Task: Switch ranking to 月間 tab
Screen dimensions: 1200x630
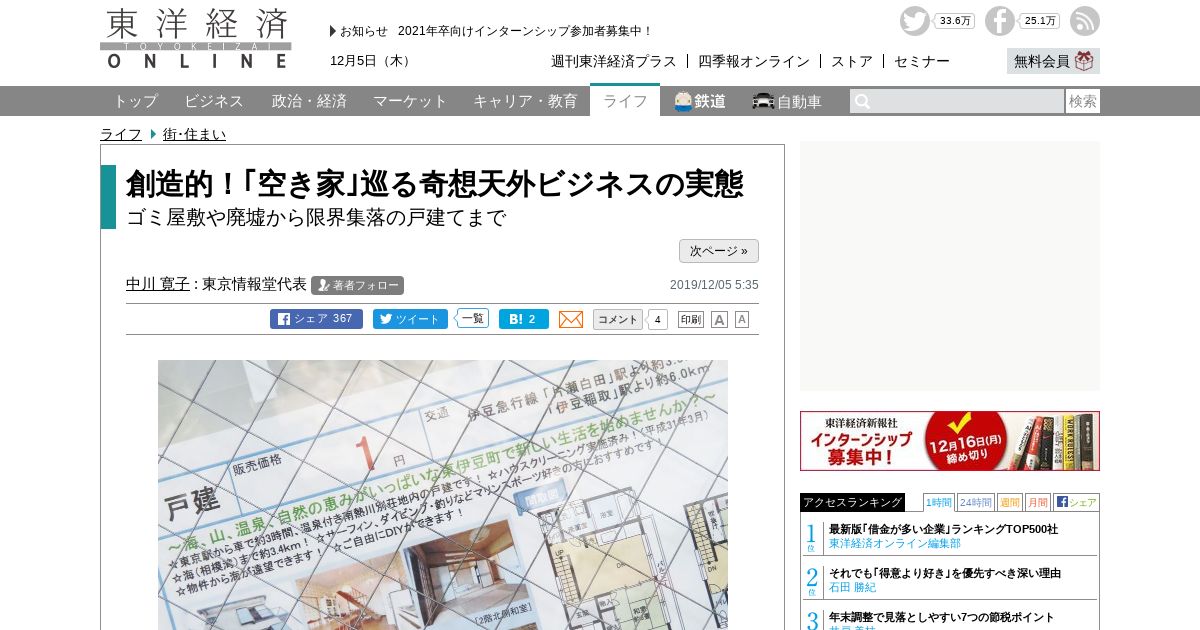Action: pyautogui.click(x=1038, y=502)
